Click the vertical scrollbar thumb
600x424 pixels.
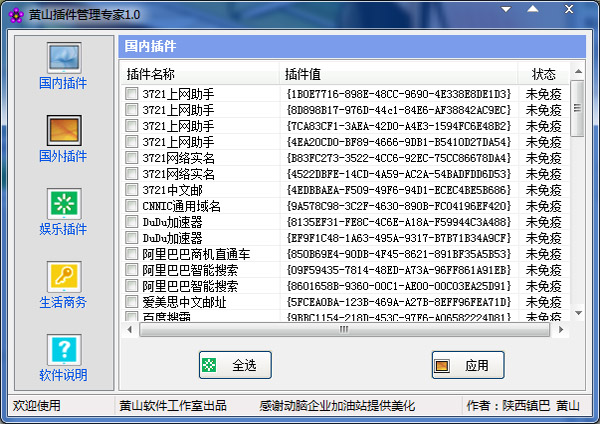pyautogui.click(x=577, y=108)
